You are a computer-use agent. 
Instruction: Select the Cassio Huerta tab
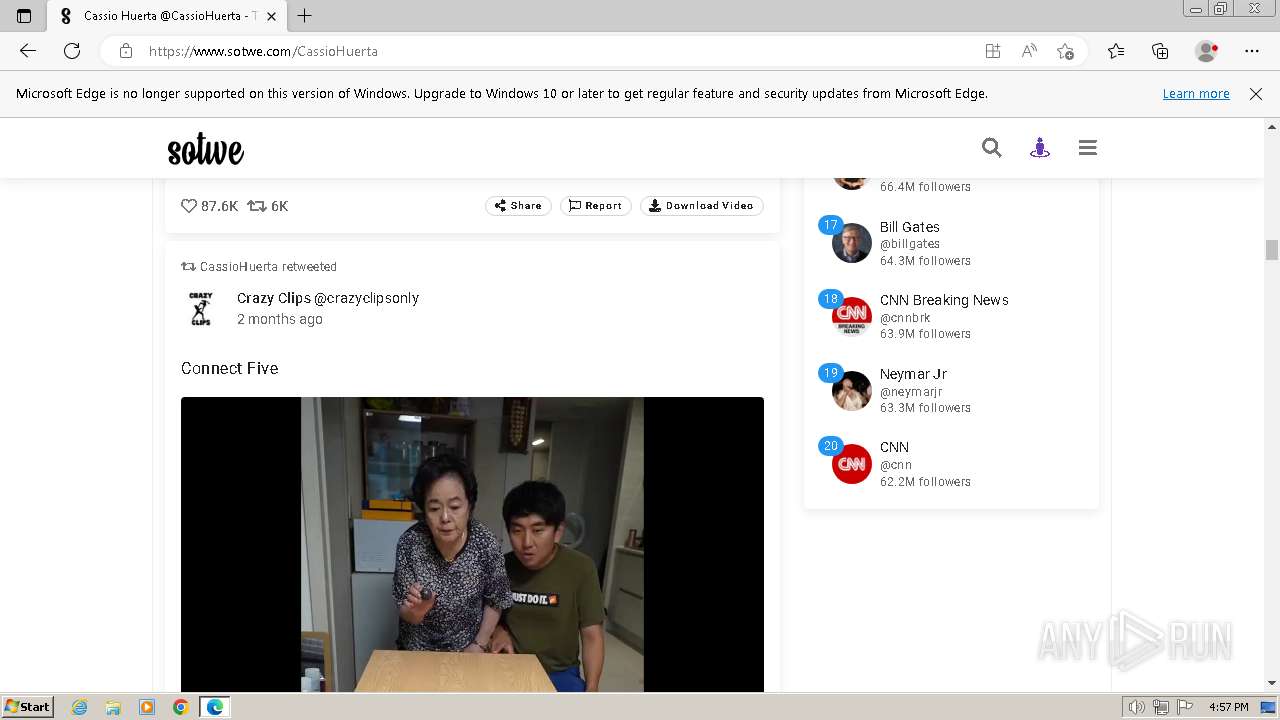click(x=167, y=16)
